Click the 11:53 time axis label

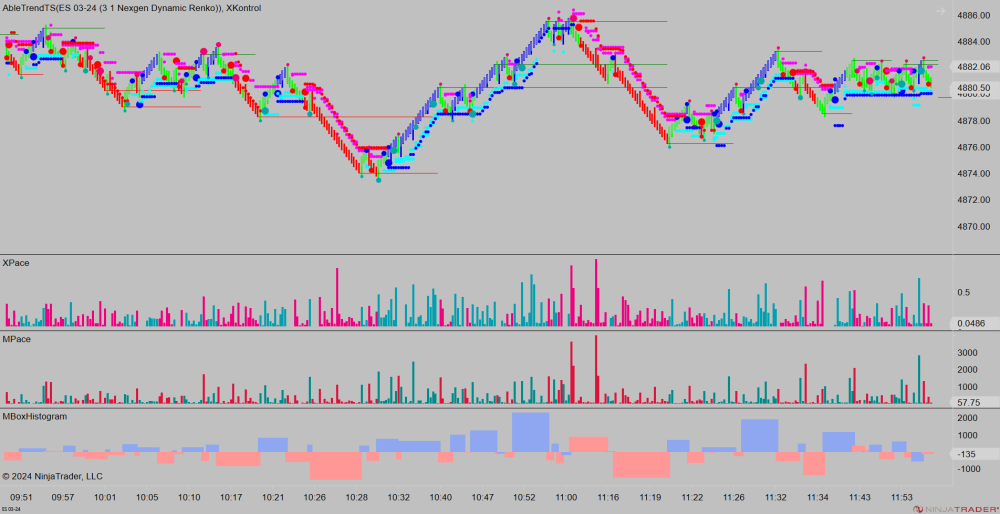pos(903,497)
